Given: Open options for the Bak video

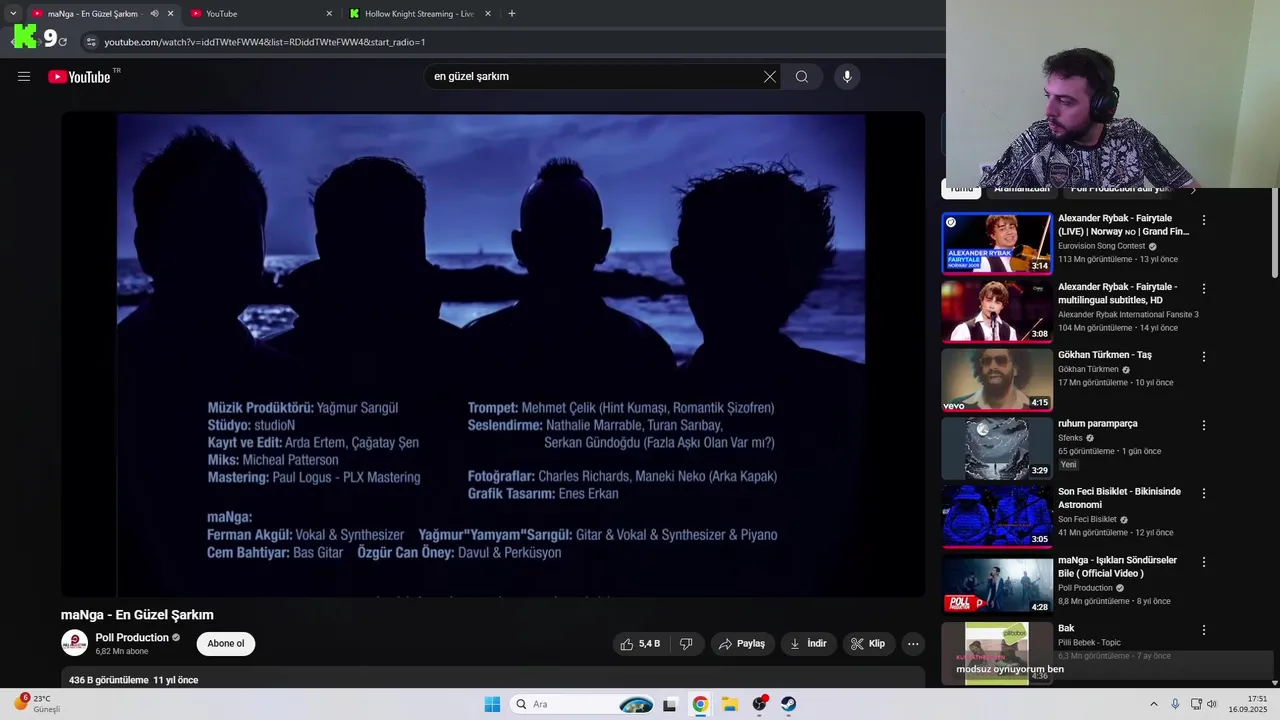Looking at the screenshot, I should click(1204, 630).
